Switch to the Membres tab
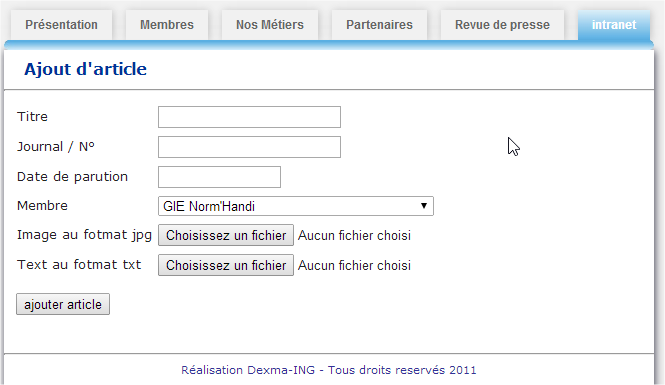Screen dimensions: 665x385 coord(167,25)
